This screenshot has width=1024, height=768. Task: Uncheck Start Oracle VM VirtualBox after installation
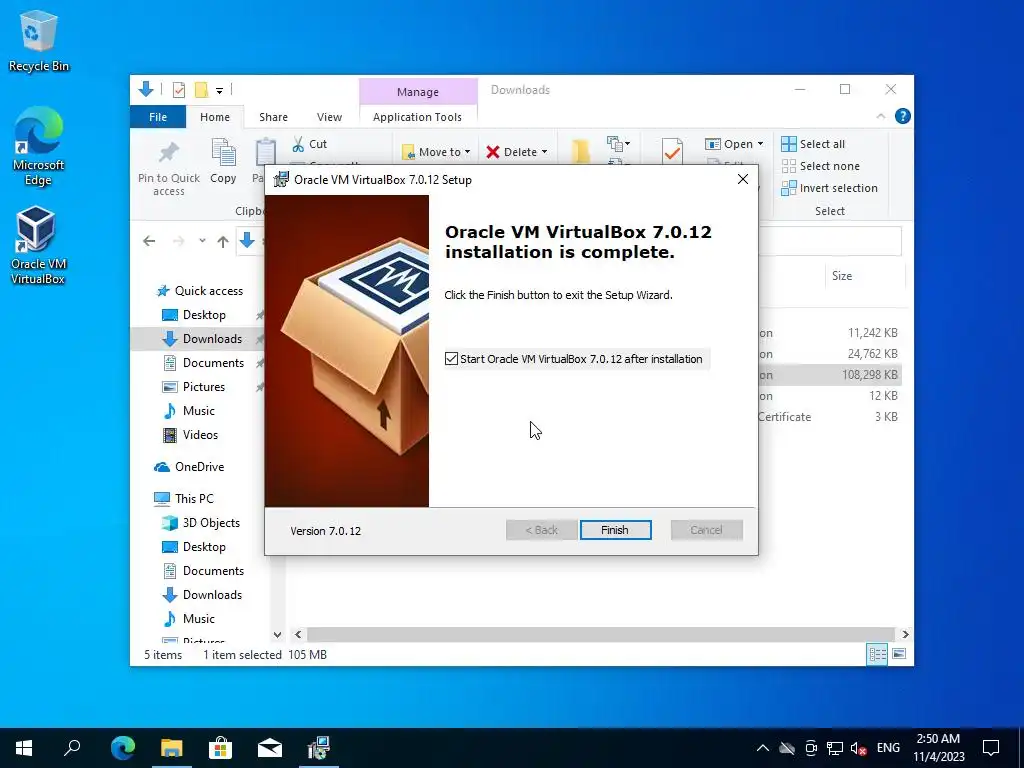tap(451, 359)
